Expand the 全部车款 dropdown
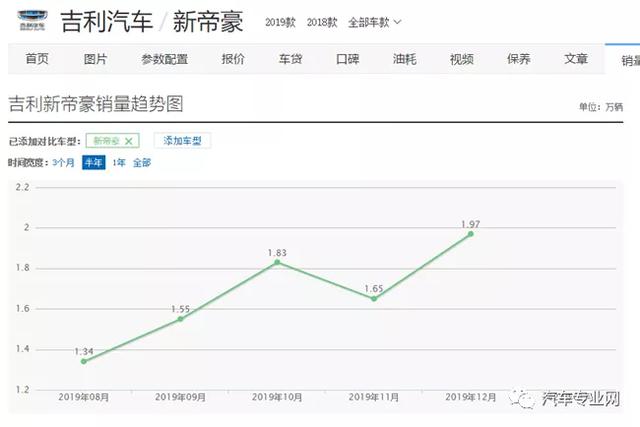This screenshot has height=427, width=640. pyautogui.click(x=374, y=22)
